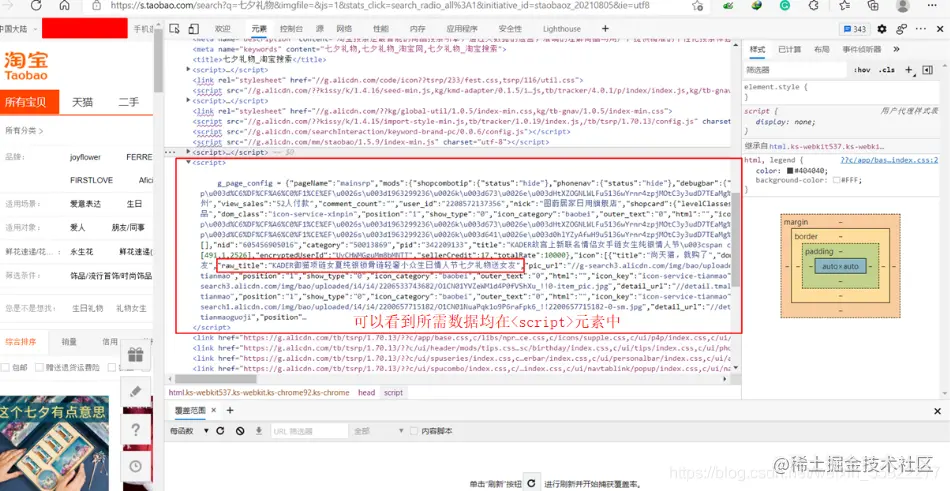950x491 pixels.
Task: Sort by 销量 on Taobao
Action: click(x=69, y=342)
